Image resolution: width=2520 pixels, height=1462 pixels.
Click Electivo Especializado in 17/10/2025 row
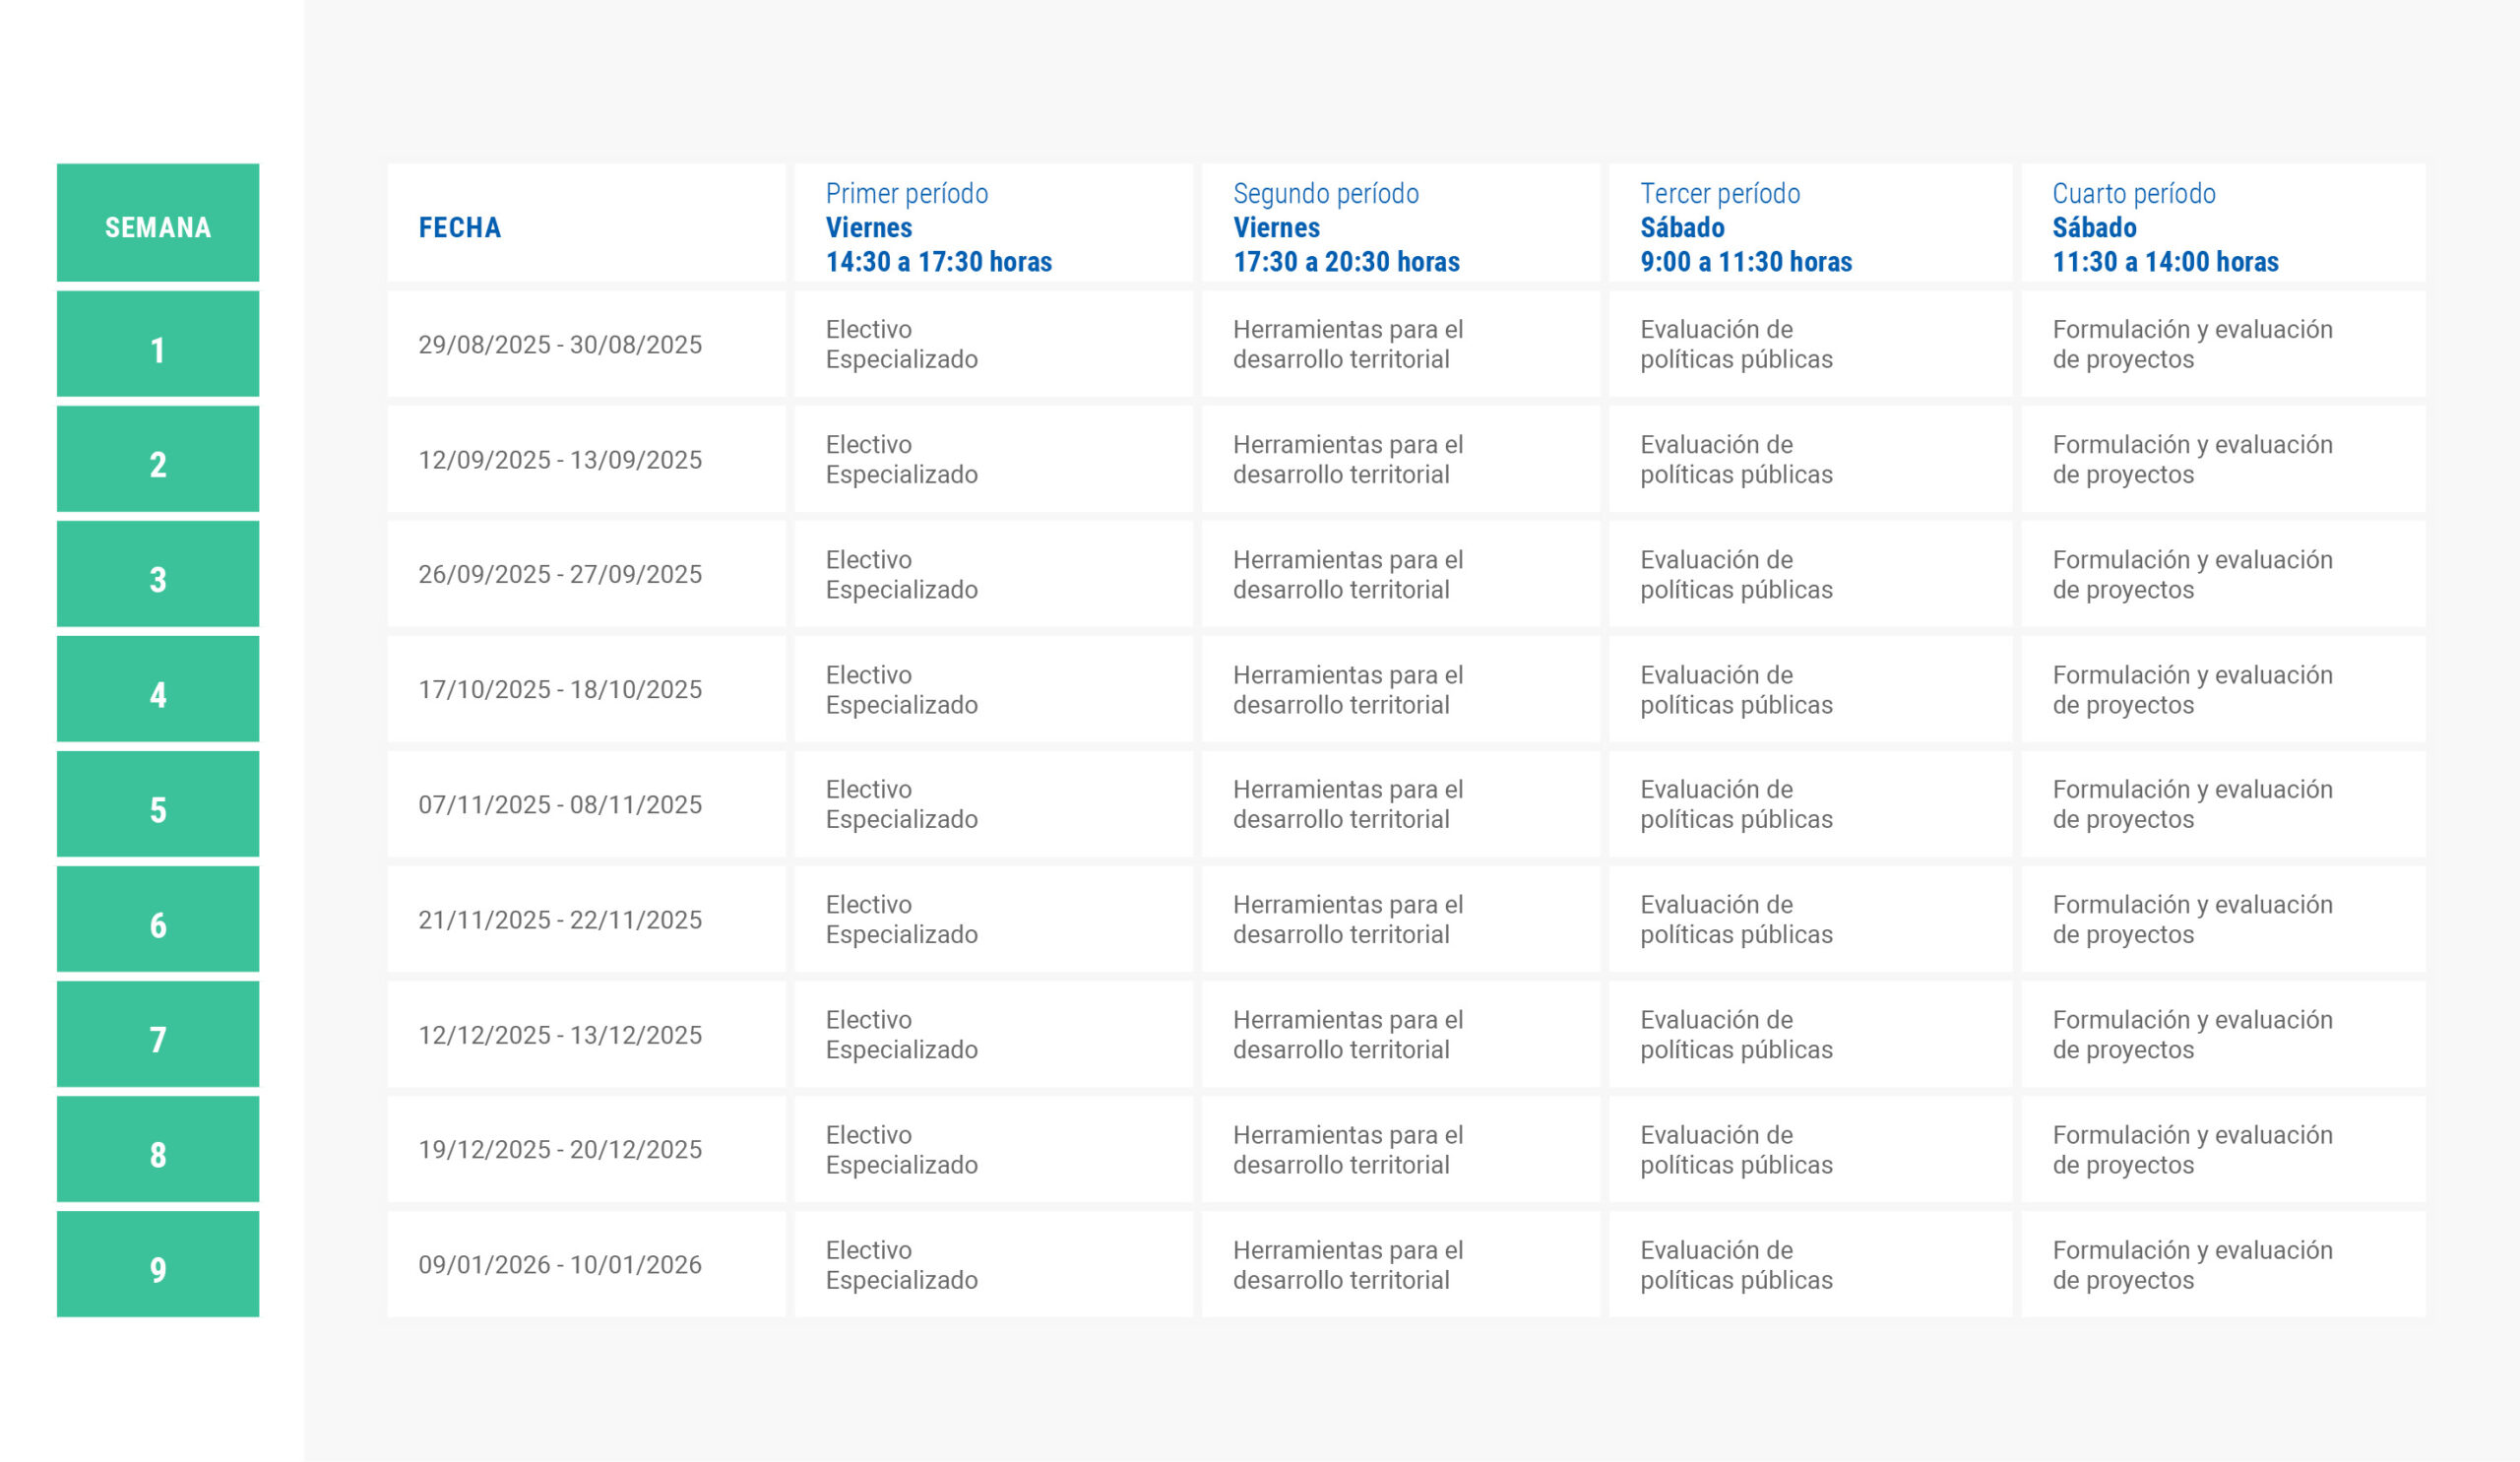(993, 689)
